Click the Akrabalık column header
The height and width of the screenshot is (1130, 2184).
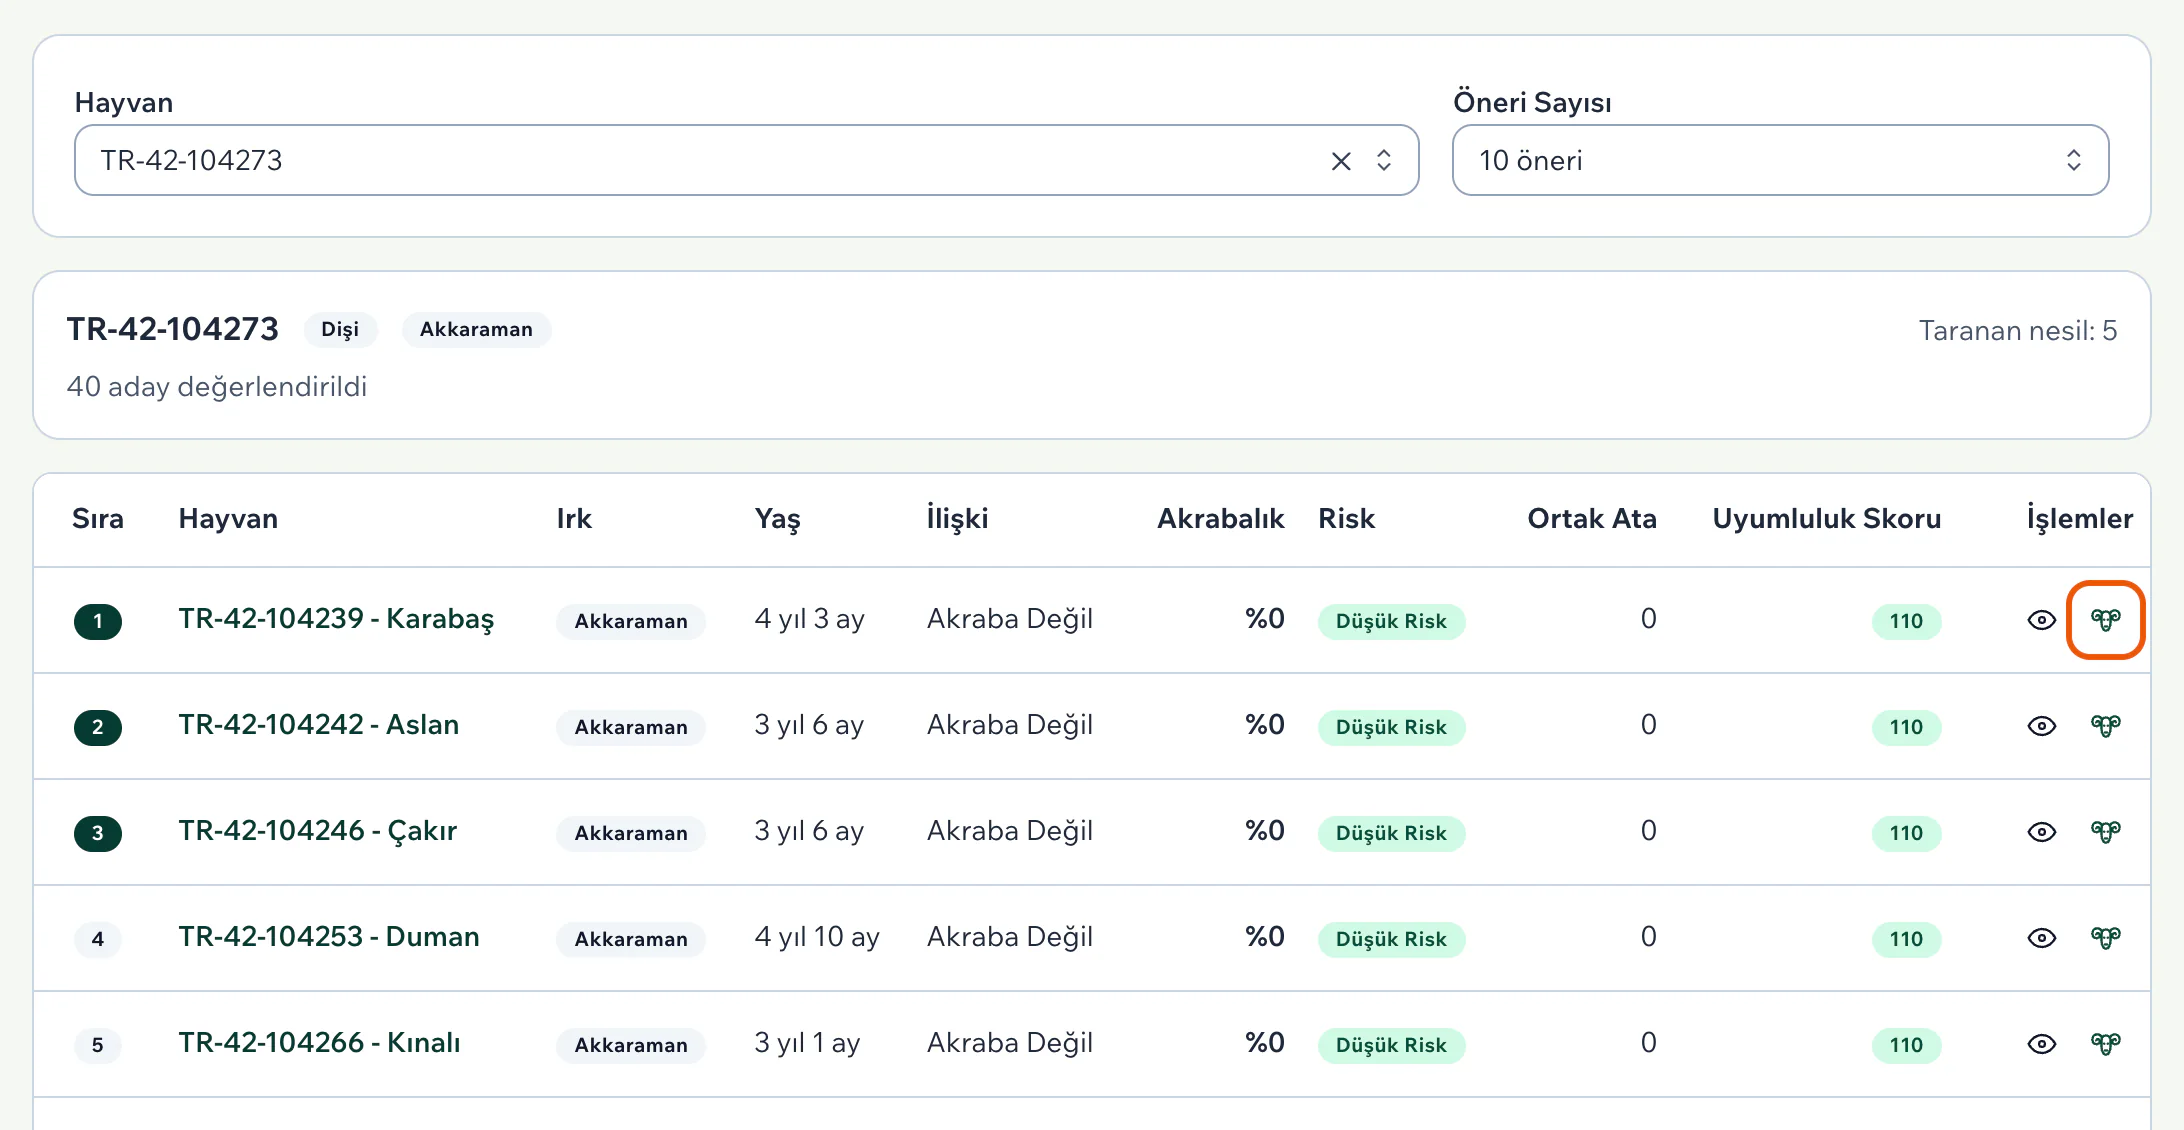[x=1220, y=519]
